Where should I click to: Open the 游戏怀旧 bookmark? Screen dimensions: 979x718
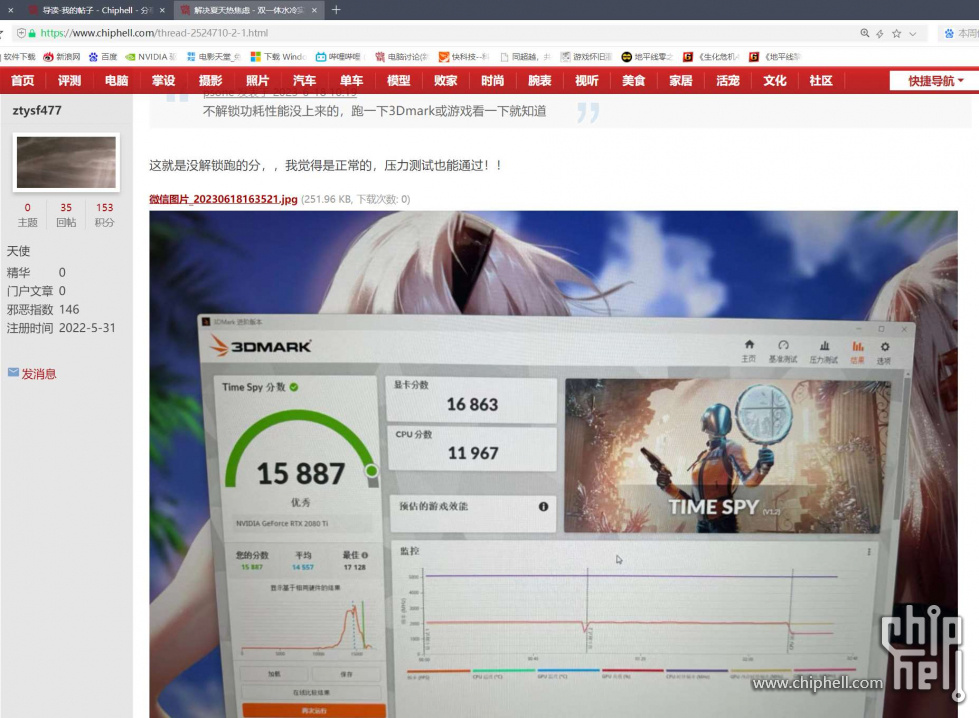tap(586, 57)
